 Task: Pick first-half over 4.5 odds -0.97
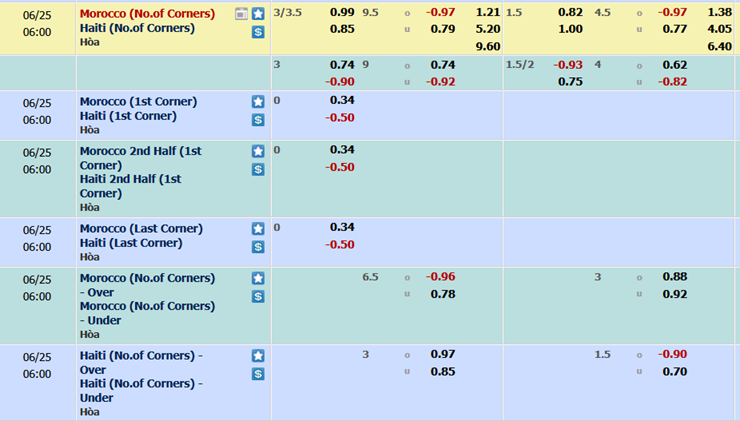673,12
